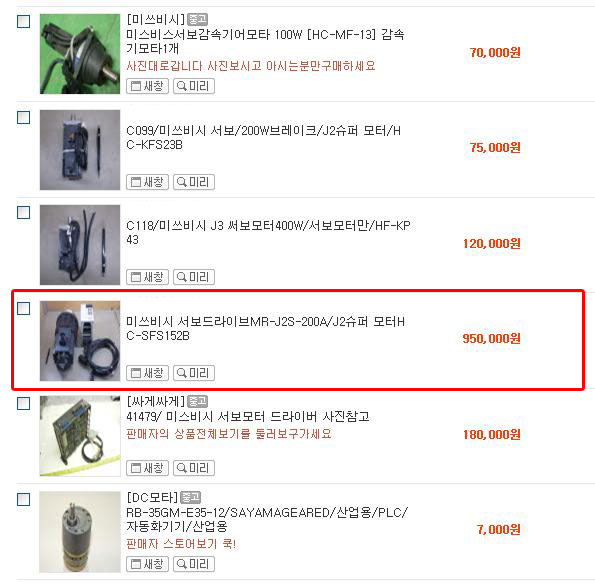Open the circuit board servo driver thumbnail
The image size is (595, 585).
pyautogui.click(x=80, y=436)
